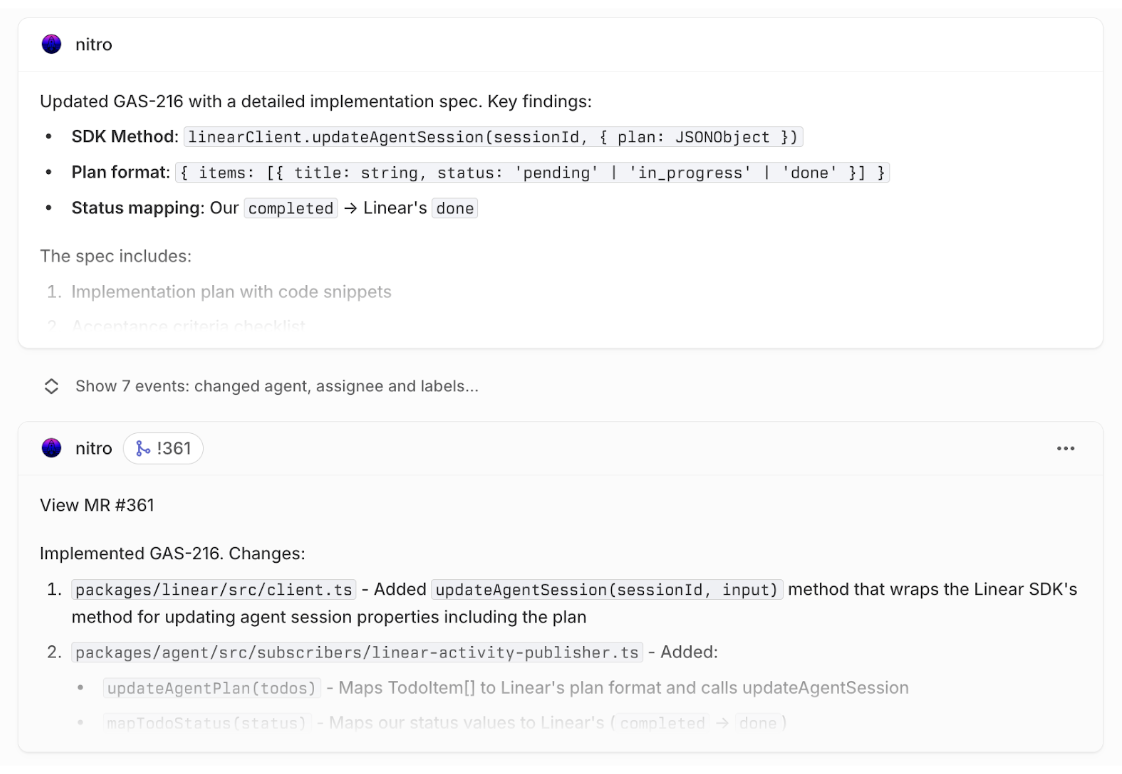Click the 'done' inline code in Status mapping
The width and height of the screenshot is (1122, 774).
coord(454,209)
